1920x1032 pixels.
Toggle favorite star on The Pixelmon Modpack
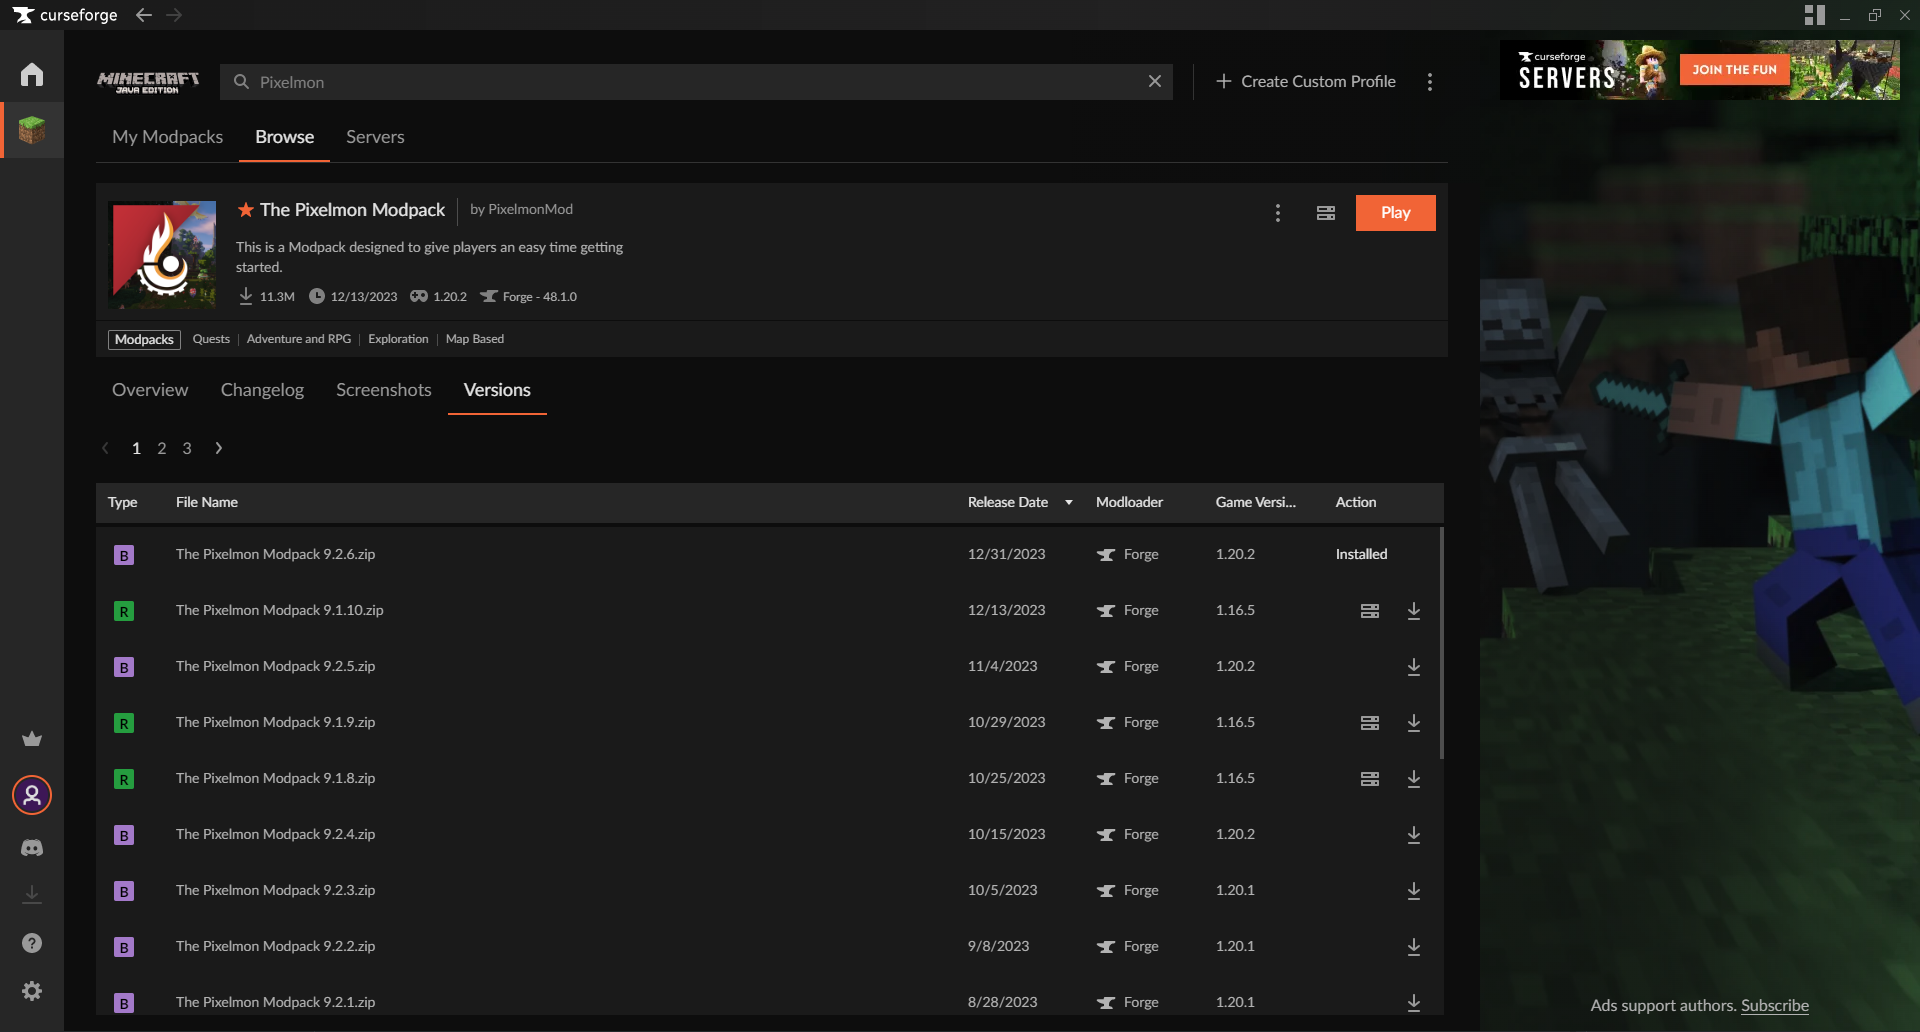245,210
